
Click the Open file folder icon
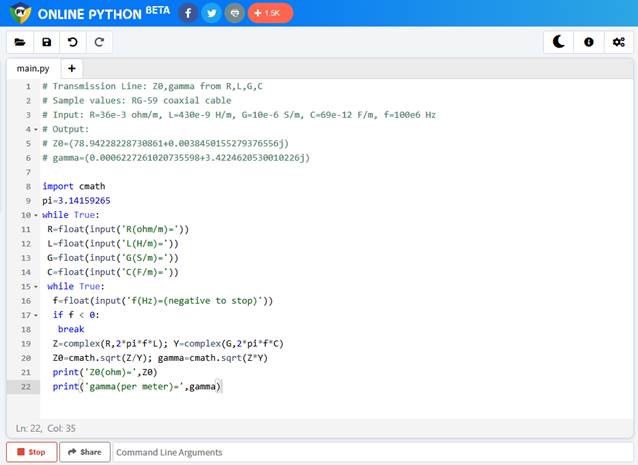coord(20,42)
